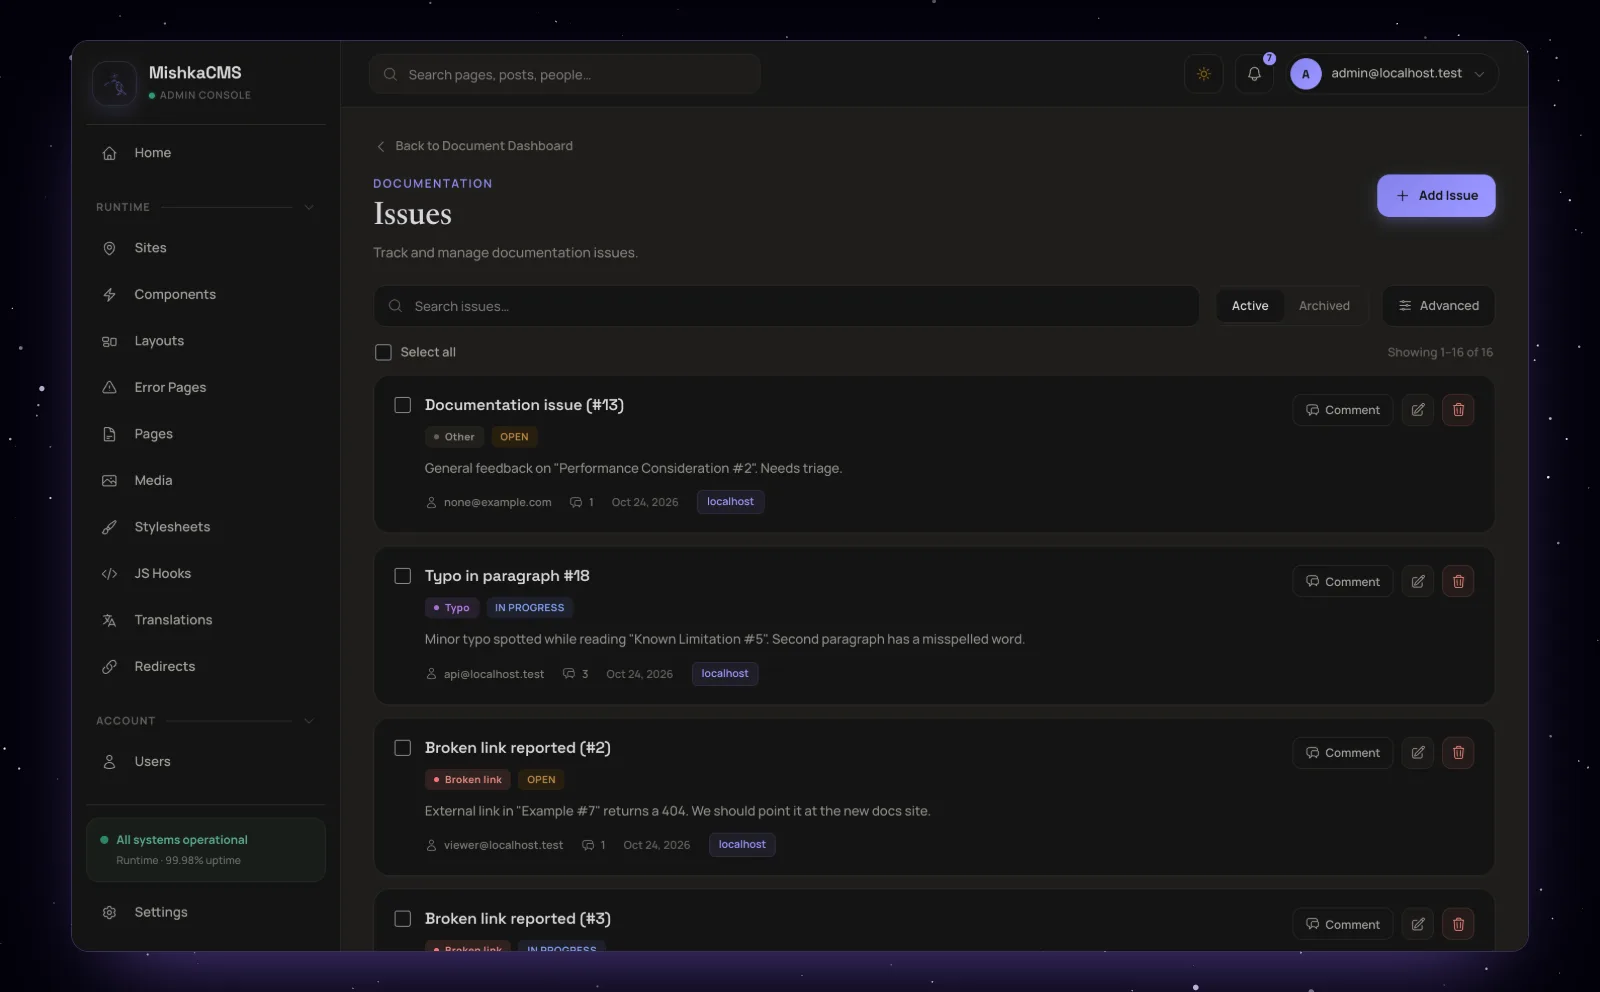Edit the Documentation issue (#13)
1600x992 pixels.
click(1418, 410)
